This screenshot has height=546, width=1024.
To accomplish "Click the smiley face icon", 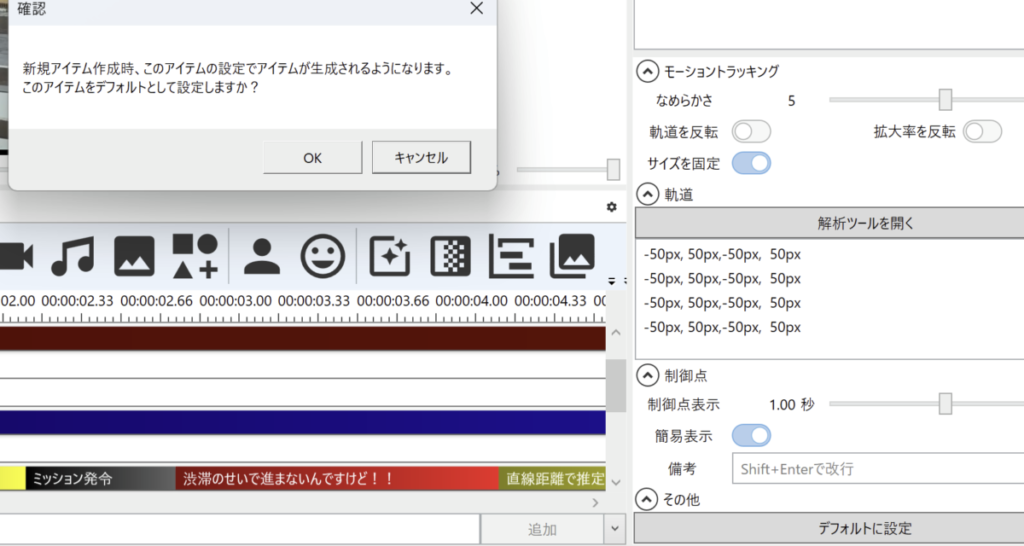I will point(322,257).
